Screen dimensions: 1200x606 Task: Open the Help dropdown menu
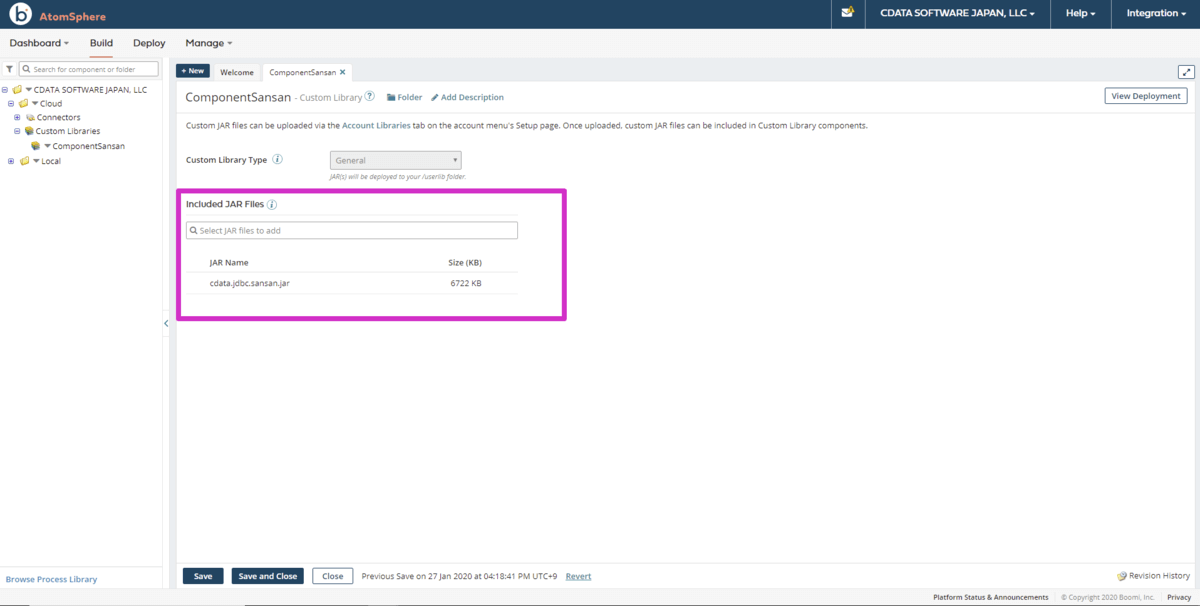[x=1081, y=14]
